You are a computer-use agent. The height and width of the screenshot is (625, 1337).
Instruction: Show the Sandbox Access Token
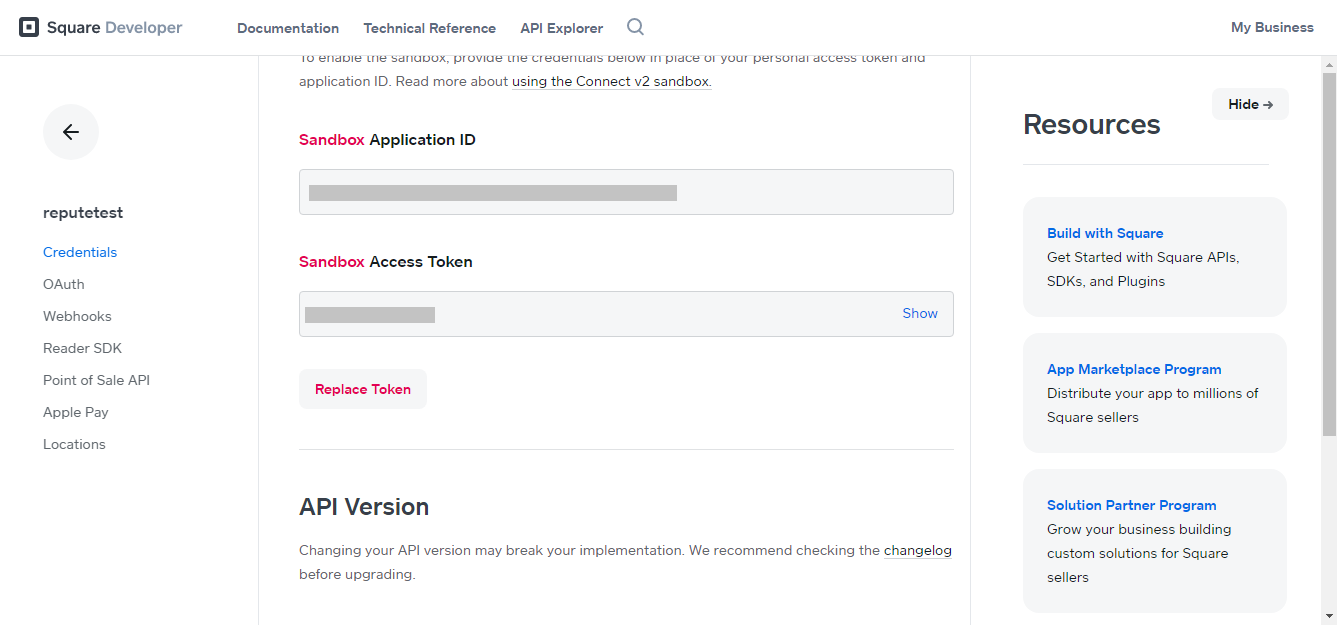point(920,313)
